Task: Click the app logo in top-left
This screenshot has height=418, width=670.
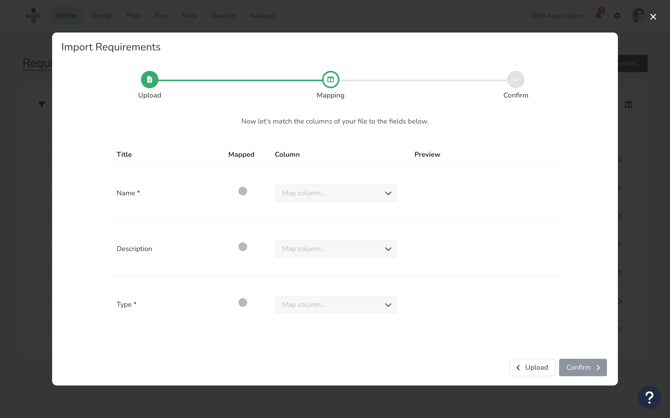Action: tap(34, 15)
